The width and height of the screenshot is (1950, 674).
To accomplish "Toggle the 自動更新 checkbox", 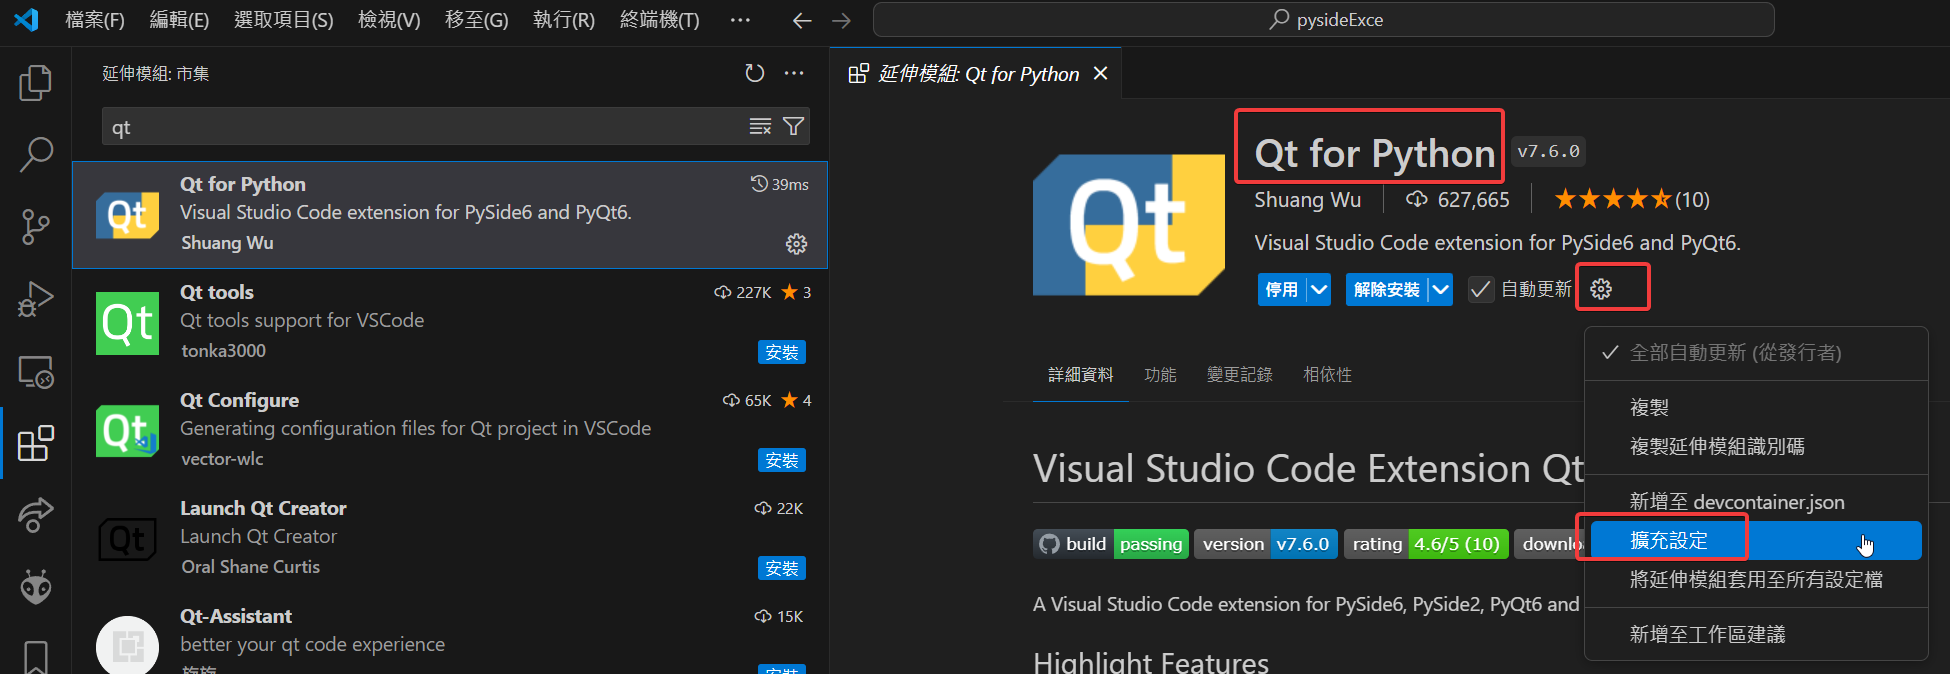I will 1481,289.
